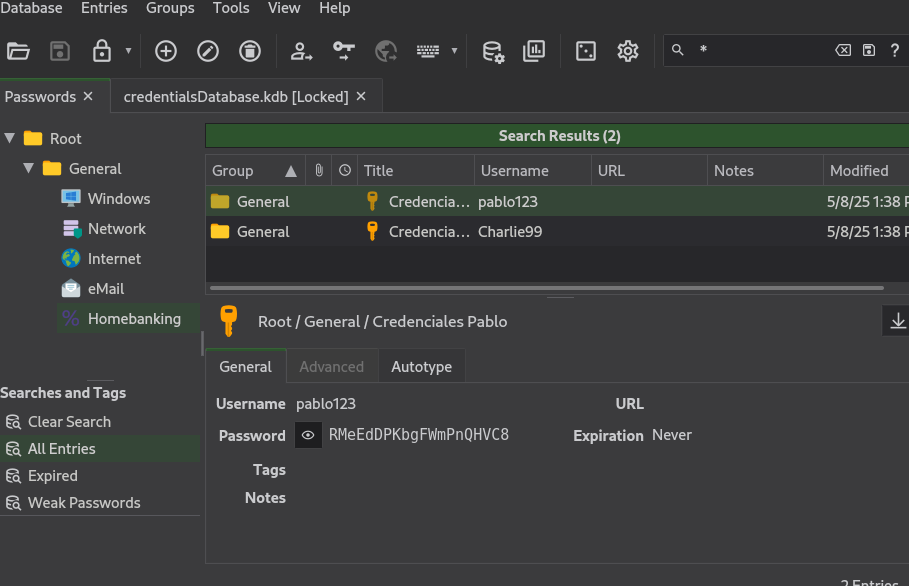The height and width of the screenshot is (586, 909).
Task: Click the password value RMeEdDPKbgFWmPnQHVC8
Action: coord(419,435)
